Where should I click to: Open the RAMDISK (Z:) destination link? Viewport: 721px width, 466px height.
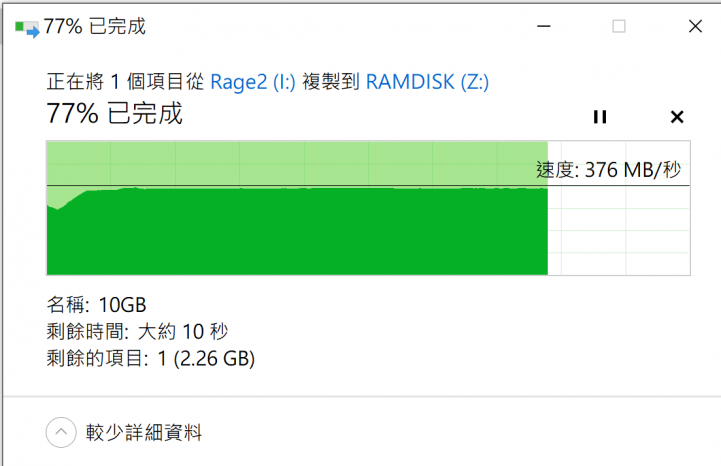(x=427, y=82)
